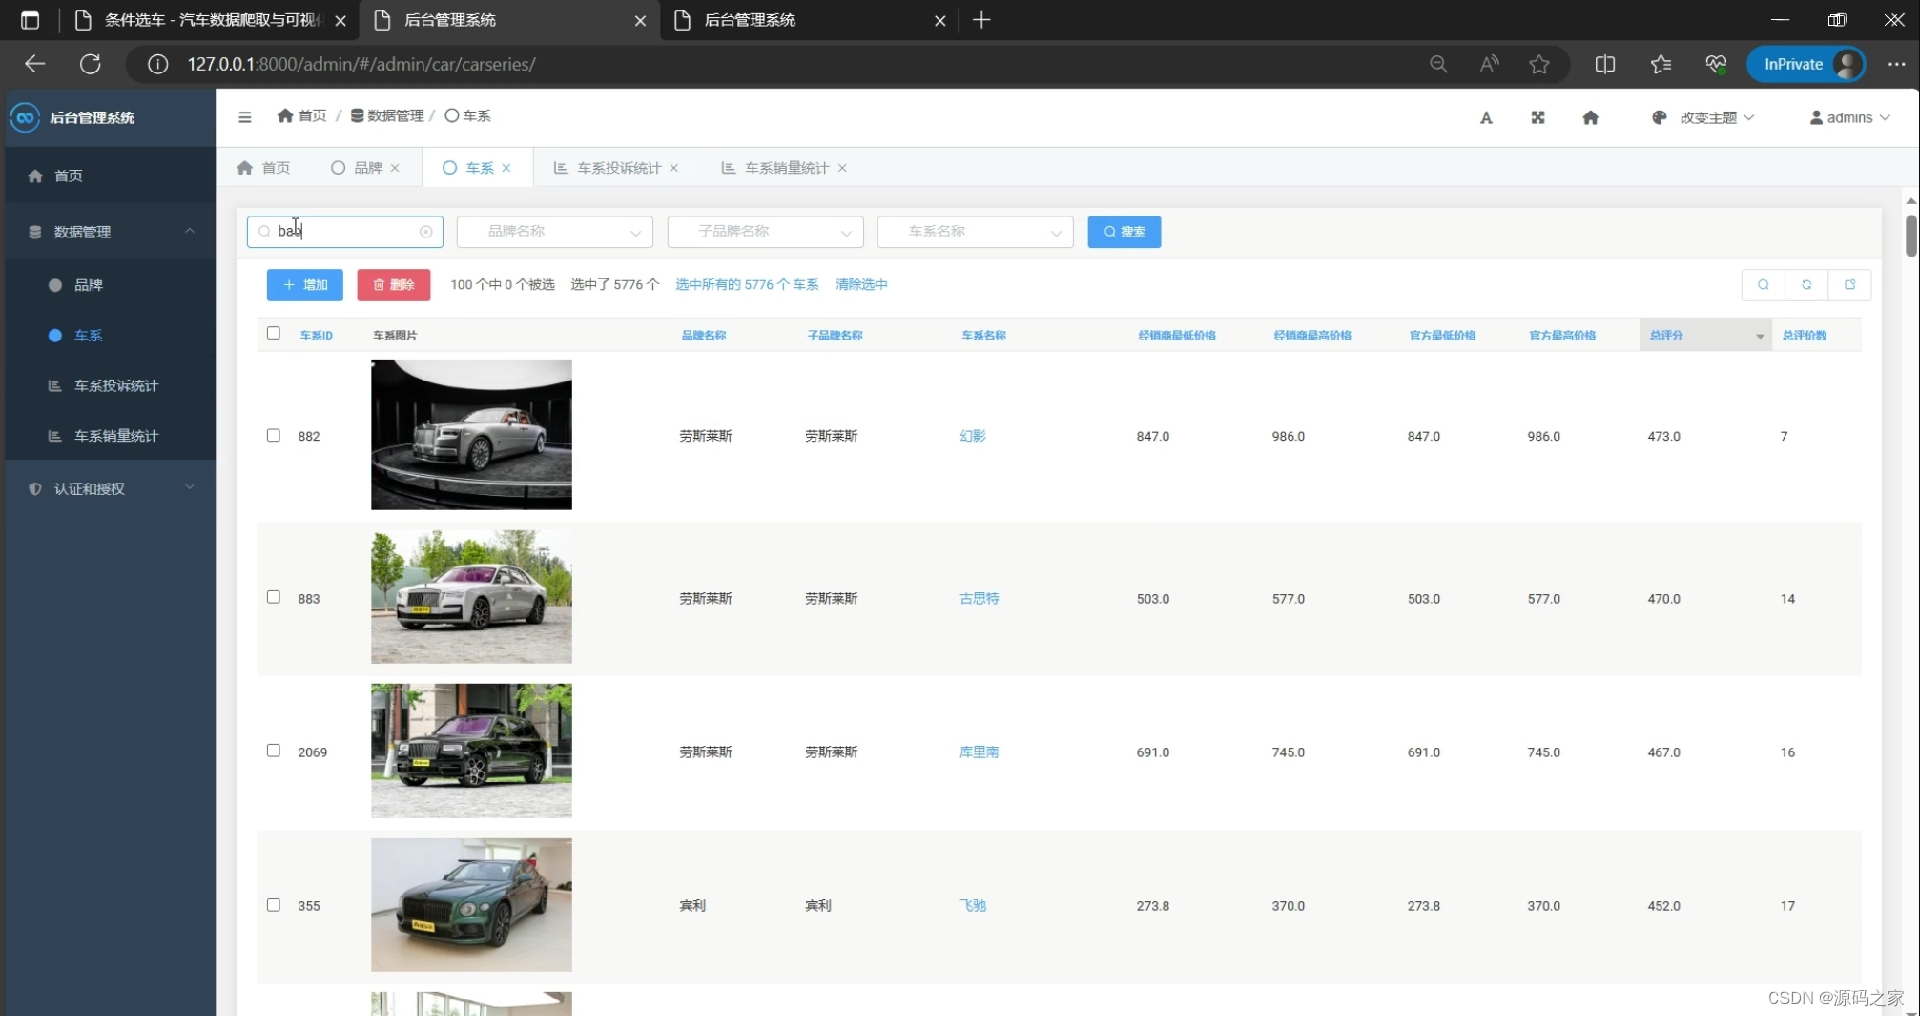Collapse sidebar with hamburger icon
The height and width of the screenshot is (1016, 1920).
(x=245, y=117)
